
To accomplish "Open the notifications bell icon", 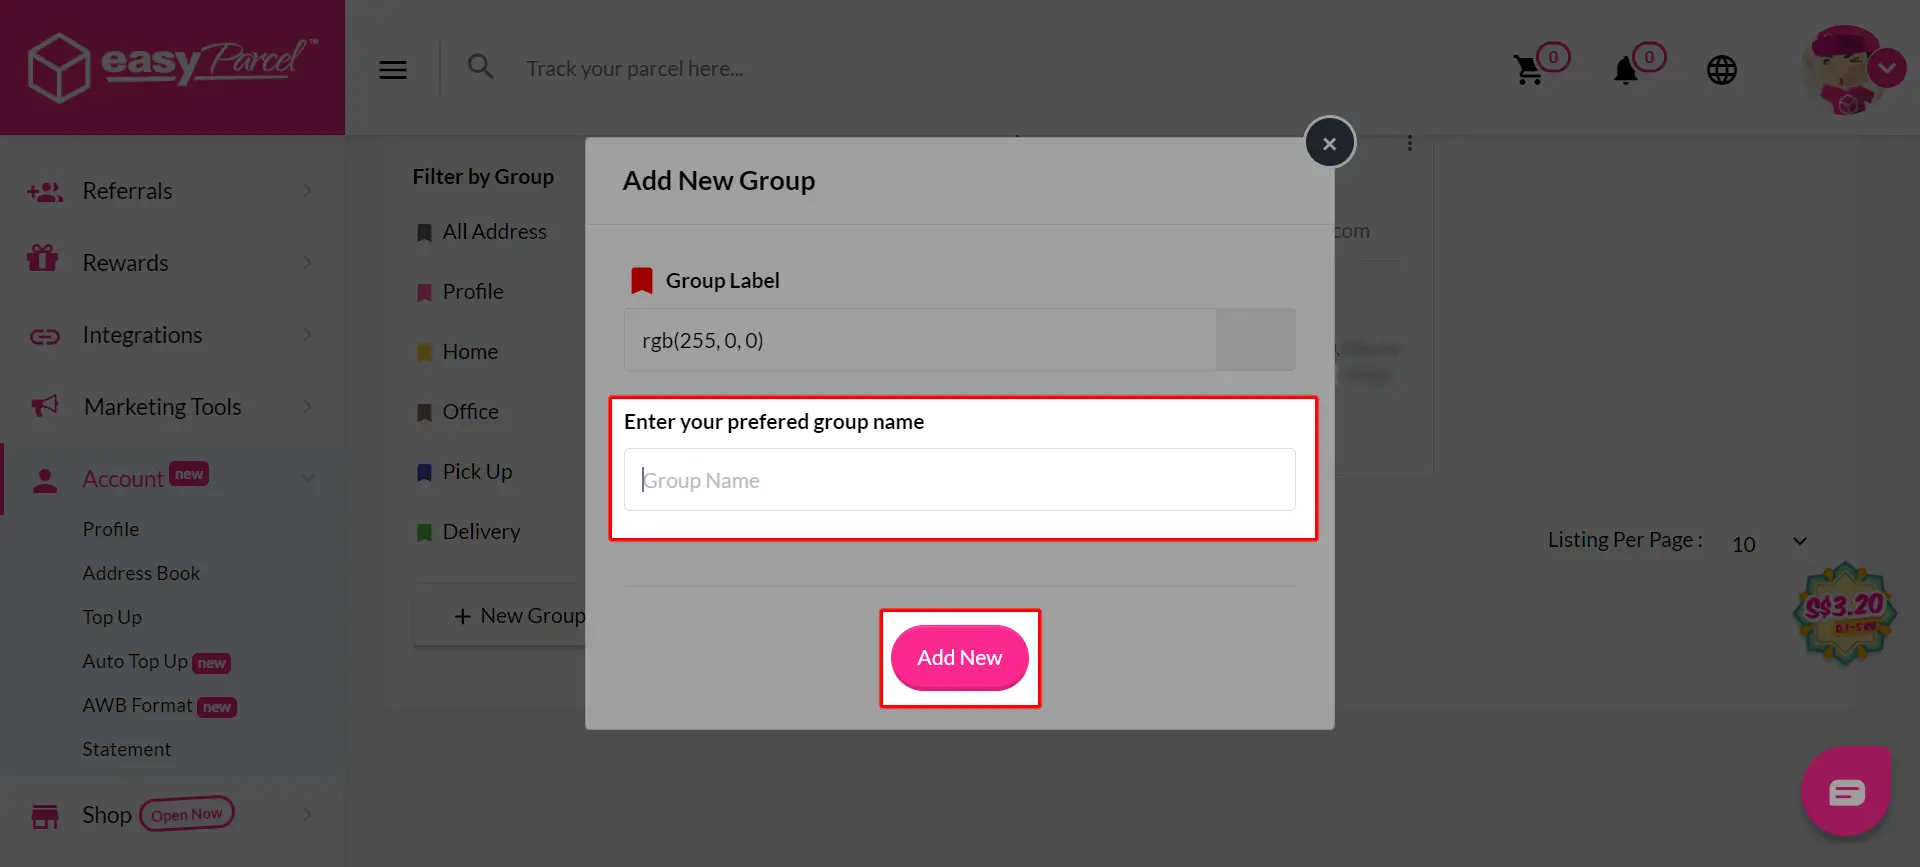I will (1626, 70).
